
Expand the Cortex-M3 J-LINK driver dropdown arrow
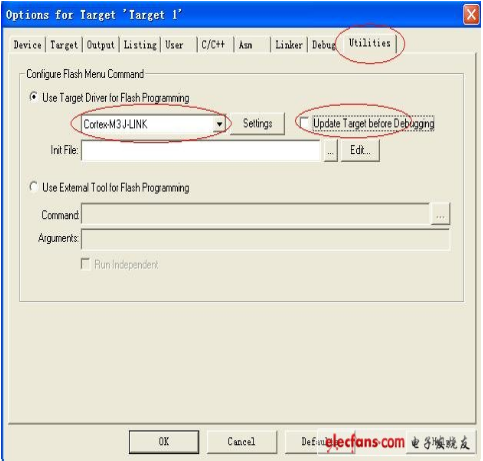219,124
